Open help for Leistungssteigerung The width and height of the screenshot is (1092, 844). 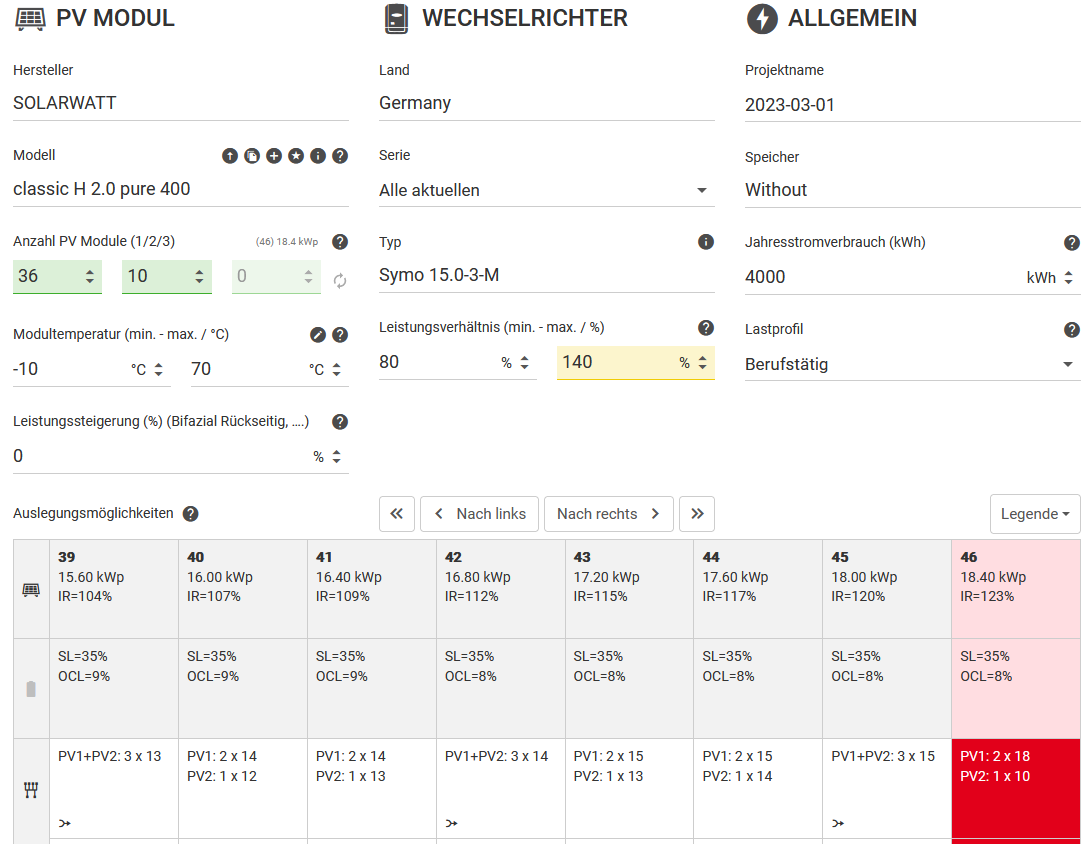pos(340,422)
